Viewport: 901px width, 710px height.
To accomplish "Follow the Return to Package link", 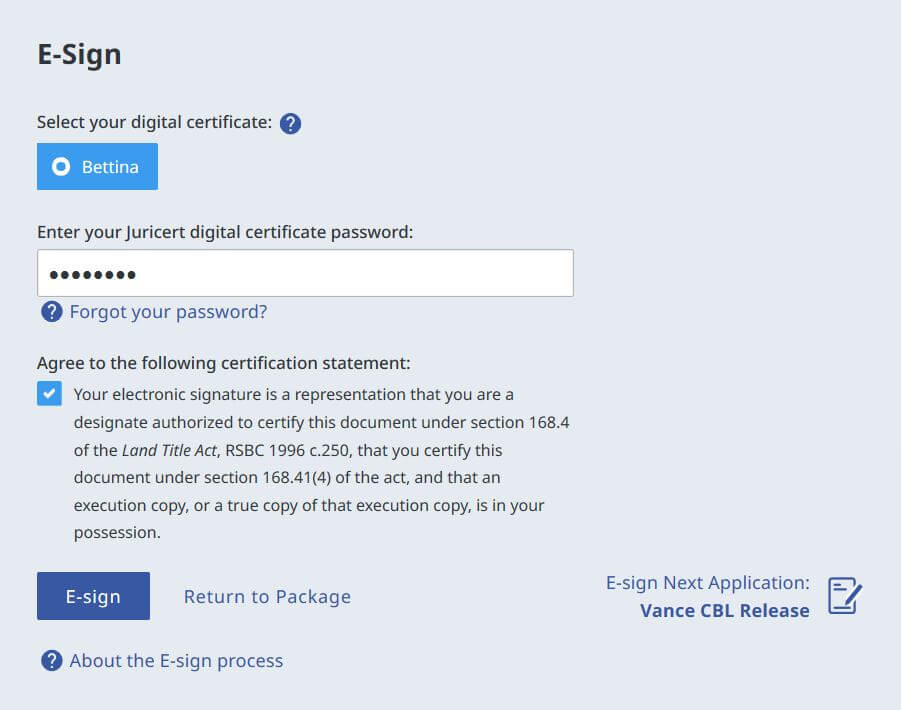I will (267, 596).
